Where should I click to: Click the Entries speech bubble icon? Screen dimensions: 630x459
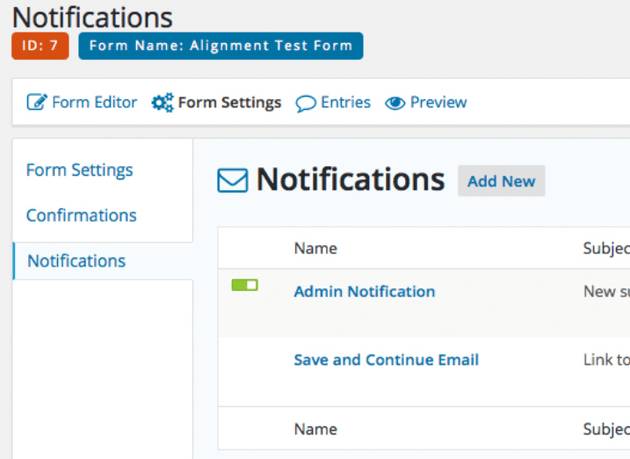click(x=306, y=103)
